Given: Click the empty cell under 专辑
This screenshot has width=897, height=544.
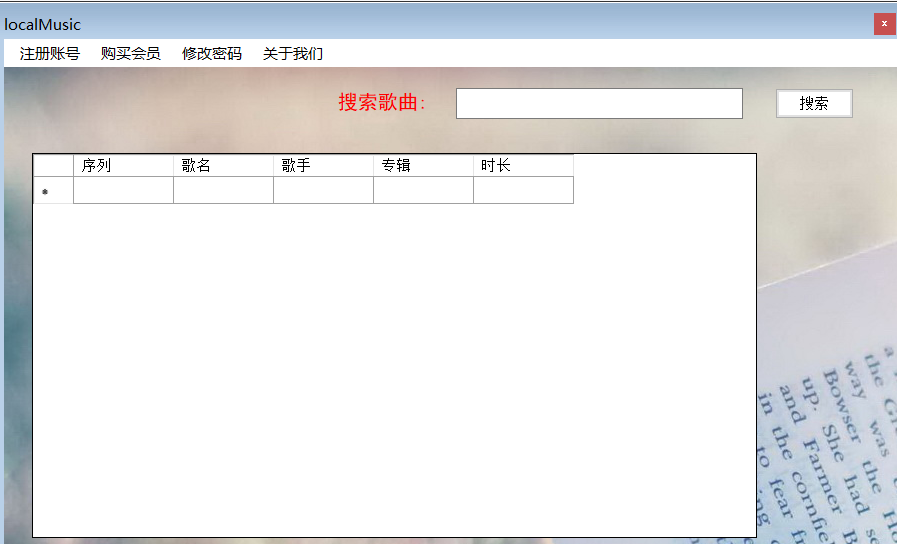Looking at the screenshot, I should tap(423, 190).
